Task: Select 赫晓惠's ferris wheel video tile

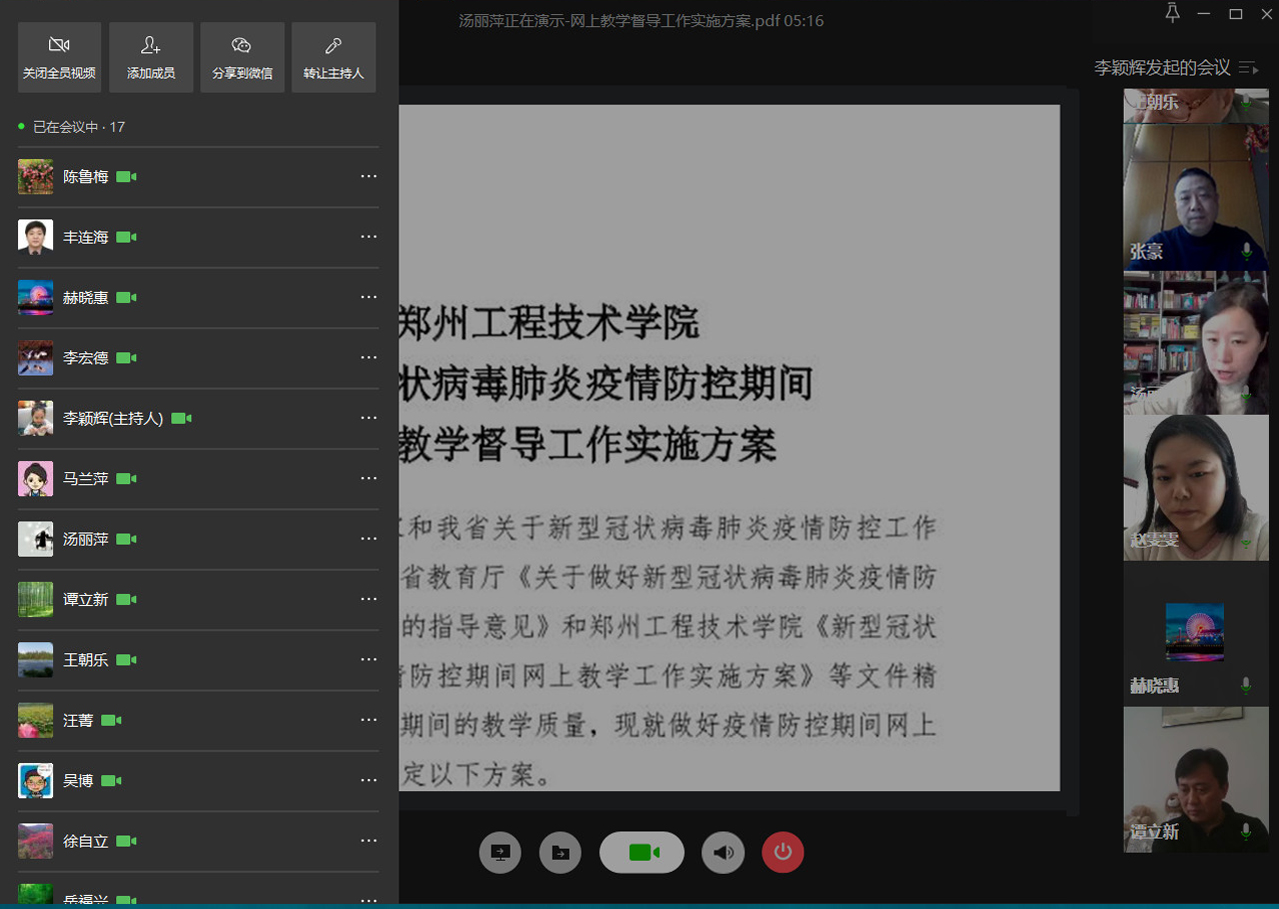Action: click(x=1196, y=633)
